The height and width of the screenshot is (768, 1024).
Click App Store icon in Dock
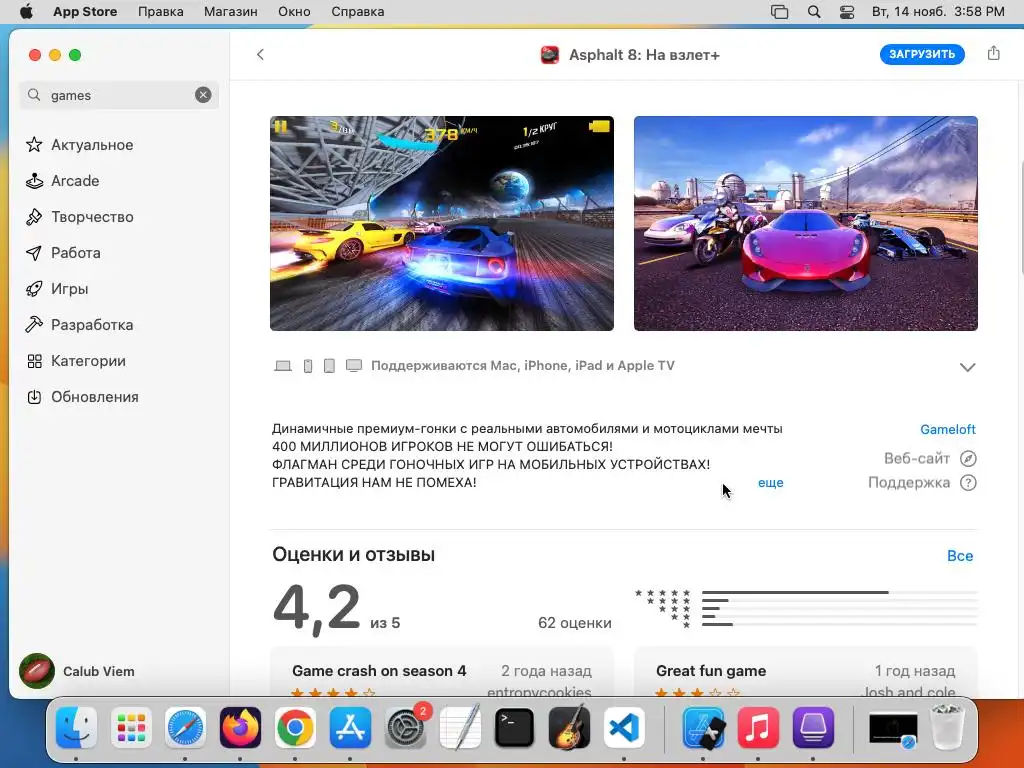click(350, 728)
